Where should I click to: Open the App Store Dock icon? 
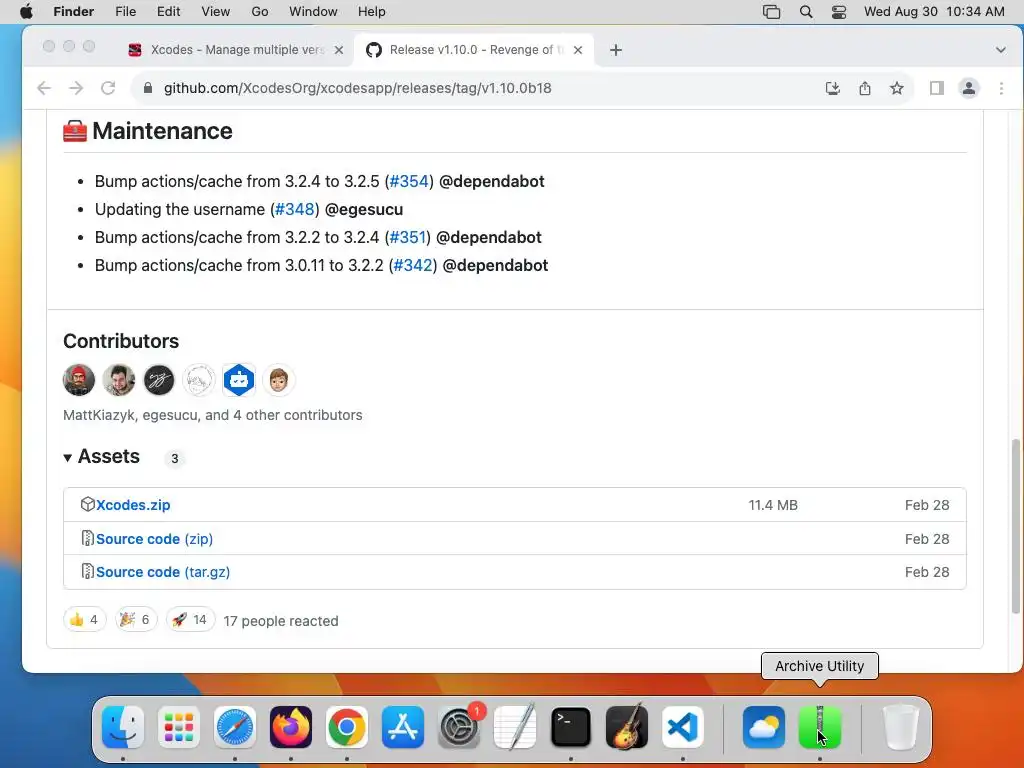pos(403,727)
